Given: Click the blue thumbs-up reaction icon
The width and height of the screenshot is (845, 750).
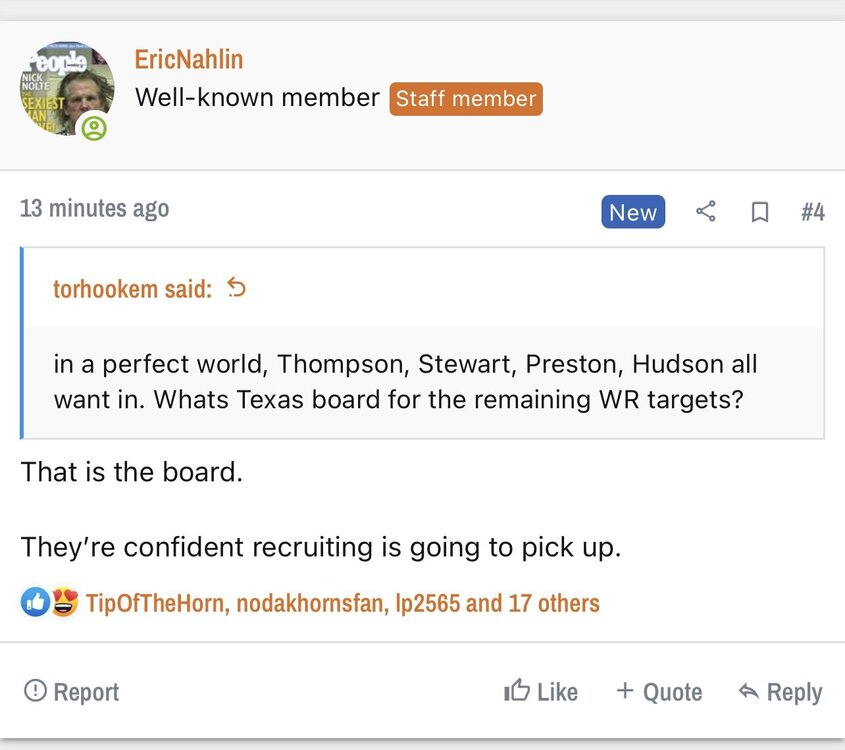Looking at the screenshot, I should [x=35, y=603].
